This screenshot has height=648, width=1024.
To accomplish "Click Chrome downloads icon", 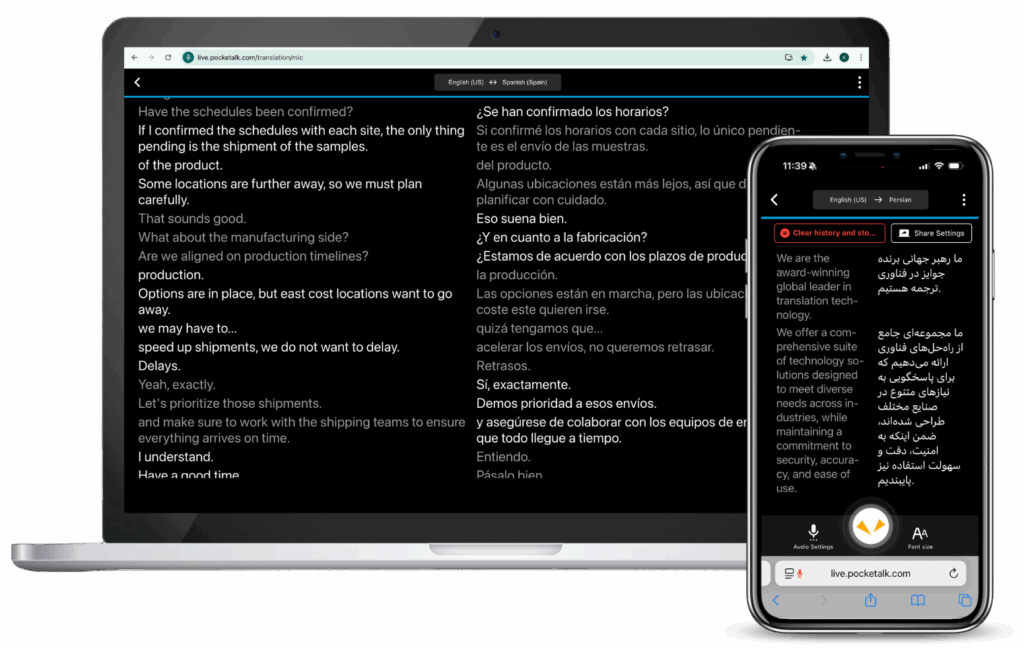I will click(827, 58).
